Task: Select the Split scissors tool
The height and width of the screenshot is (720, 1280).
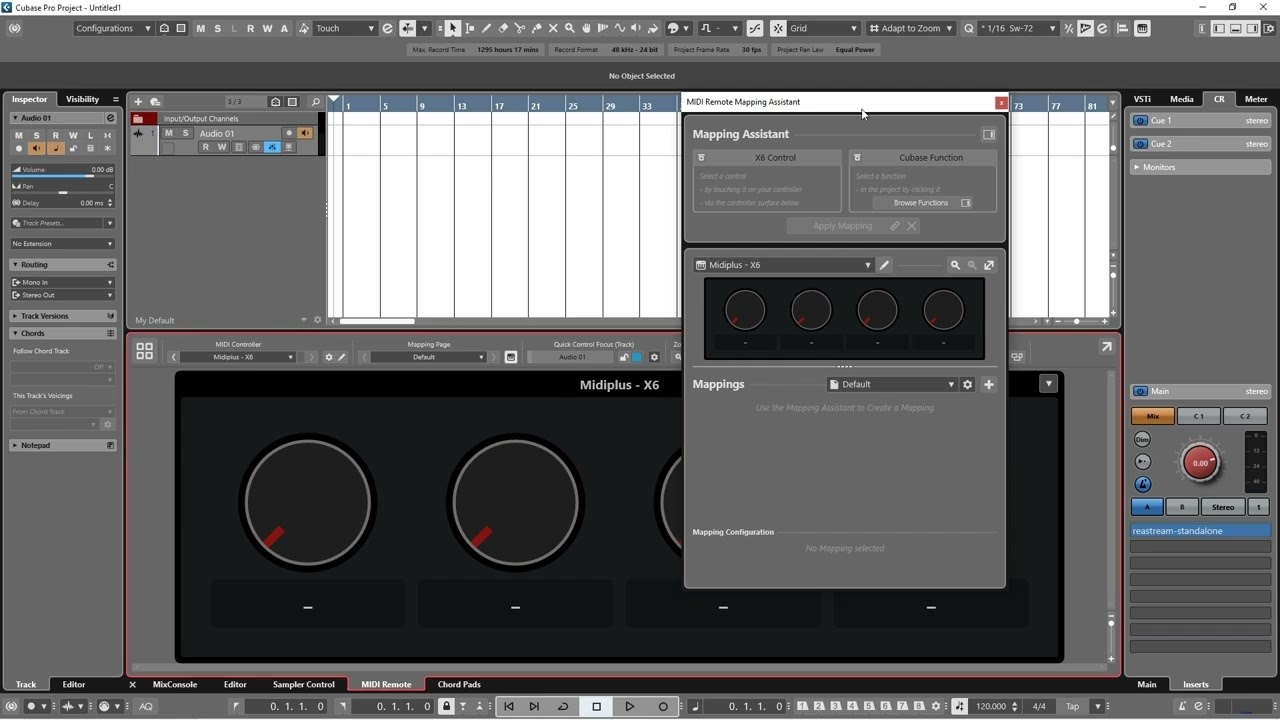Action: [520, 28]
